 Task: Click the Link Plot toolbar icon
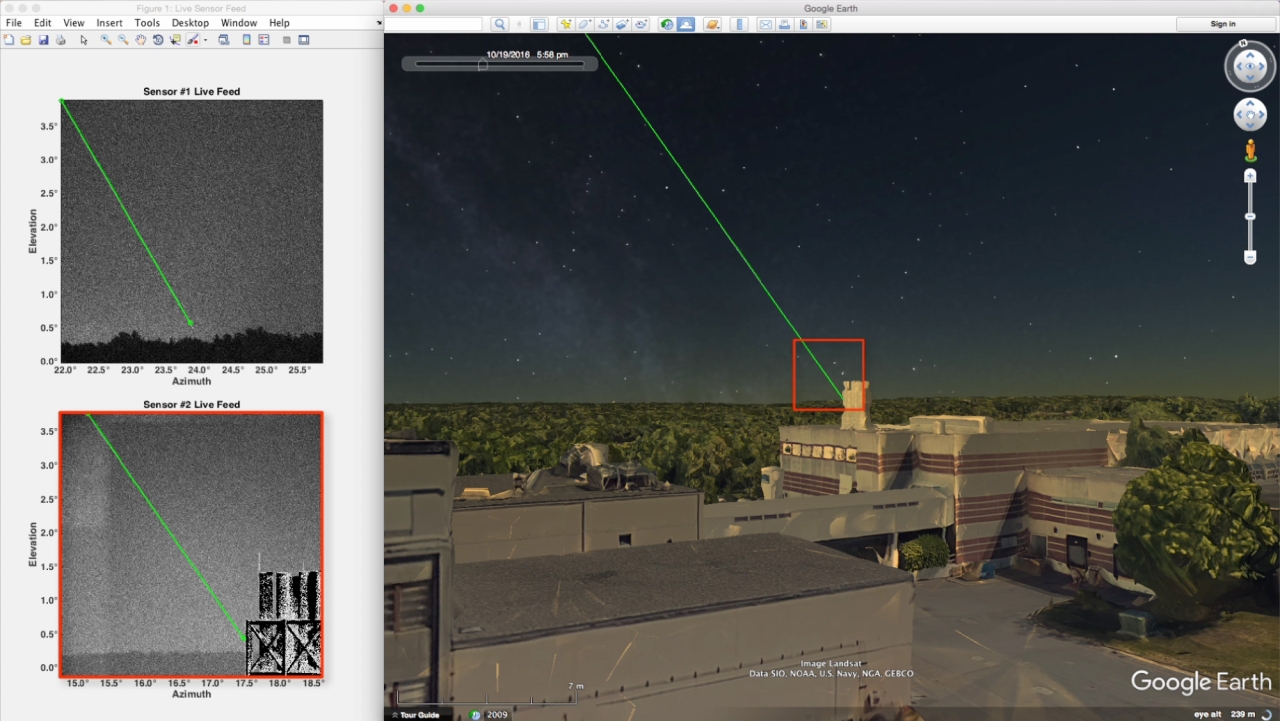[224, 40]
